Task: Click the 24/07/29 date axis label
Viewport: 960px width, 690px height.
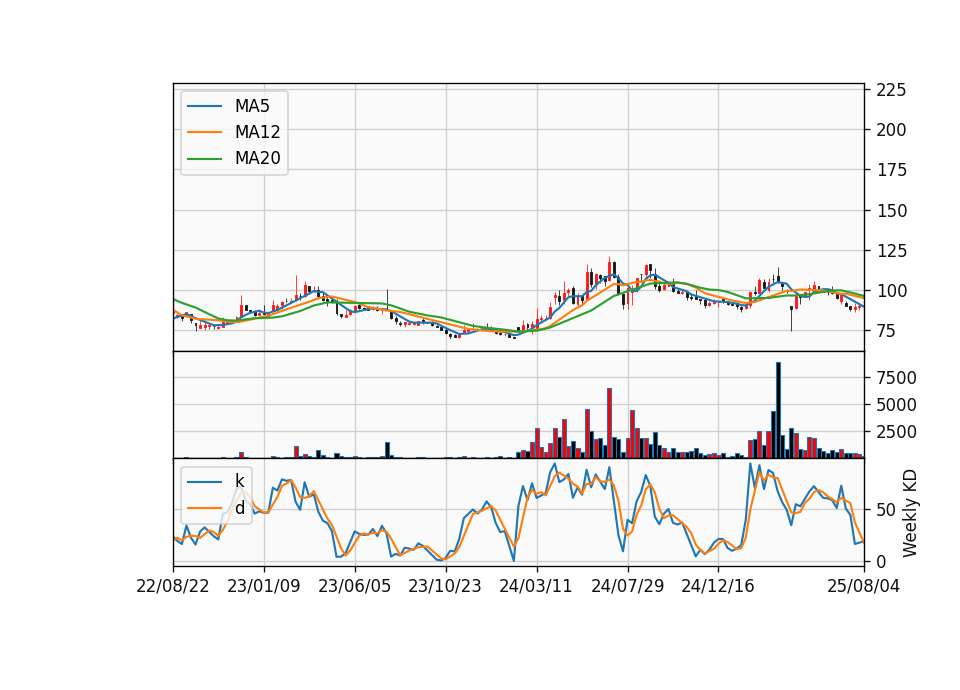Action: click(628, 586)
